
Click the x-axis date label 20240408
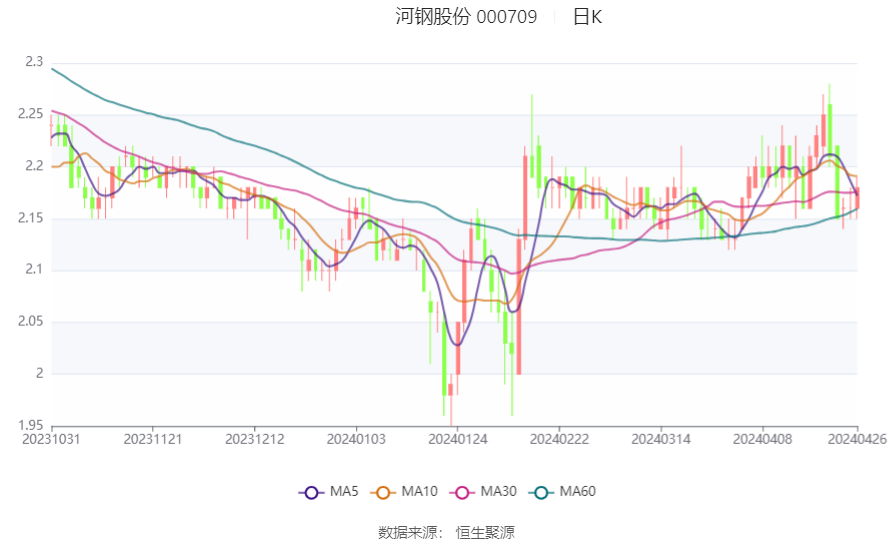tap(762, 440)
